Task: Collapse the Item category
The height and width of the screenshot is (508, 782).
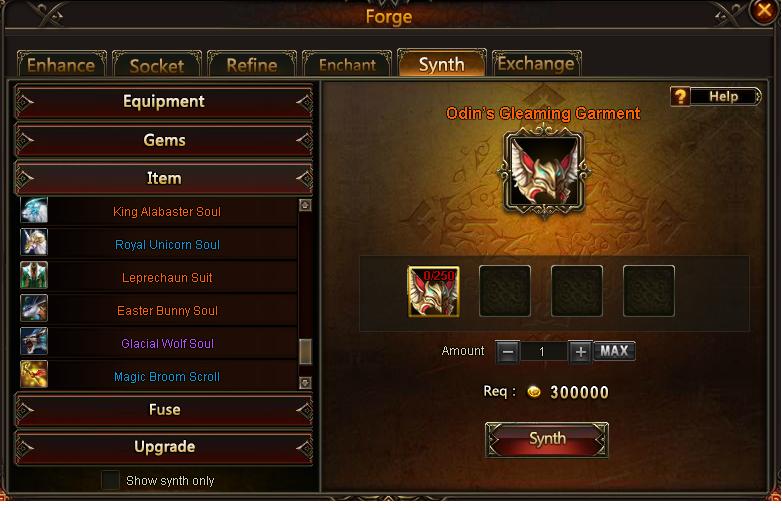Action: [x=164, y=178]
